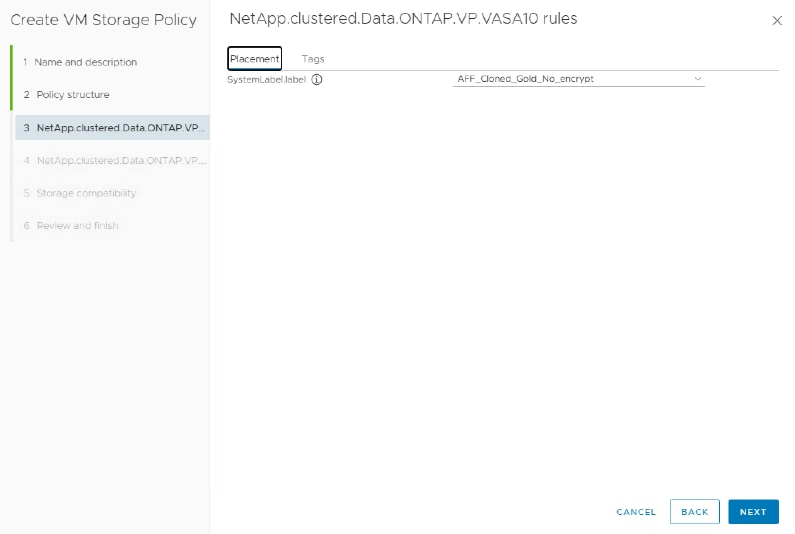Viewport: 795px width, 534px height.
Task: Switch to the Placement tab
Action: [255, 59]
